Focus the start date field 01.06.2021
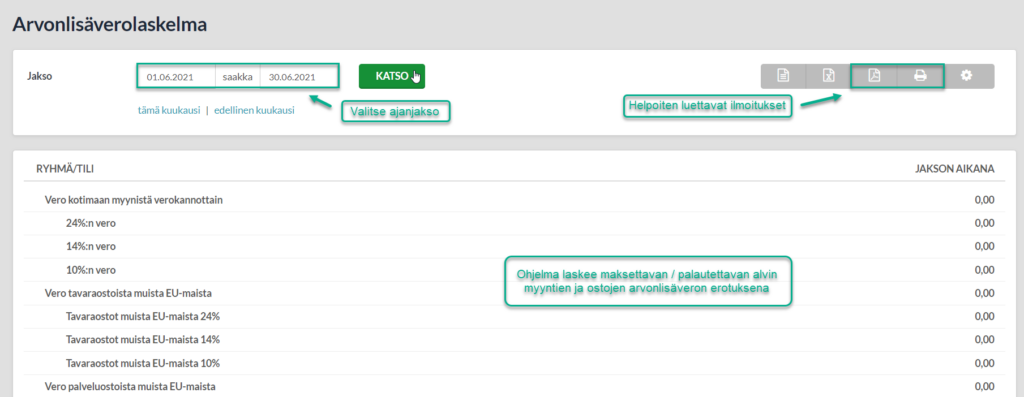Image resolution: width=1024 pixels, height=397 pixels. click(176, 76)
